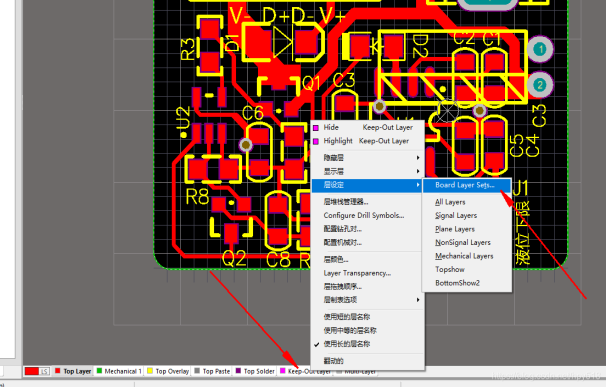This screenshot has height=387, width=606.
Task: Click the yellow Top Overlay color square
Action: pos(150,371)
